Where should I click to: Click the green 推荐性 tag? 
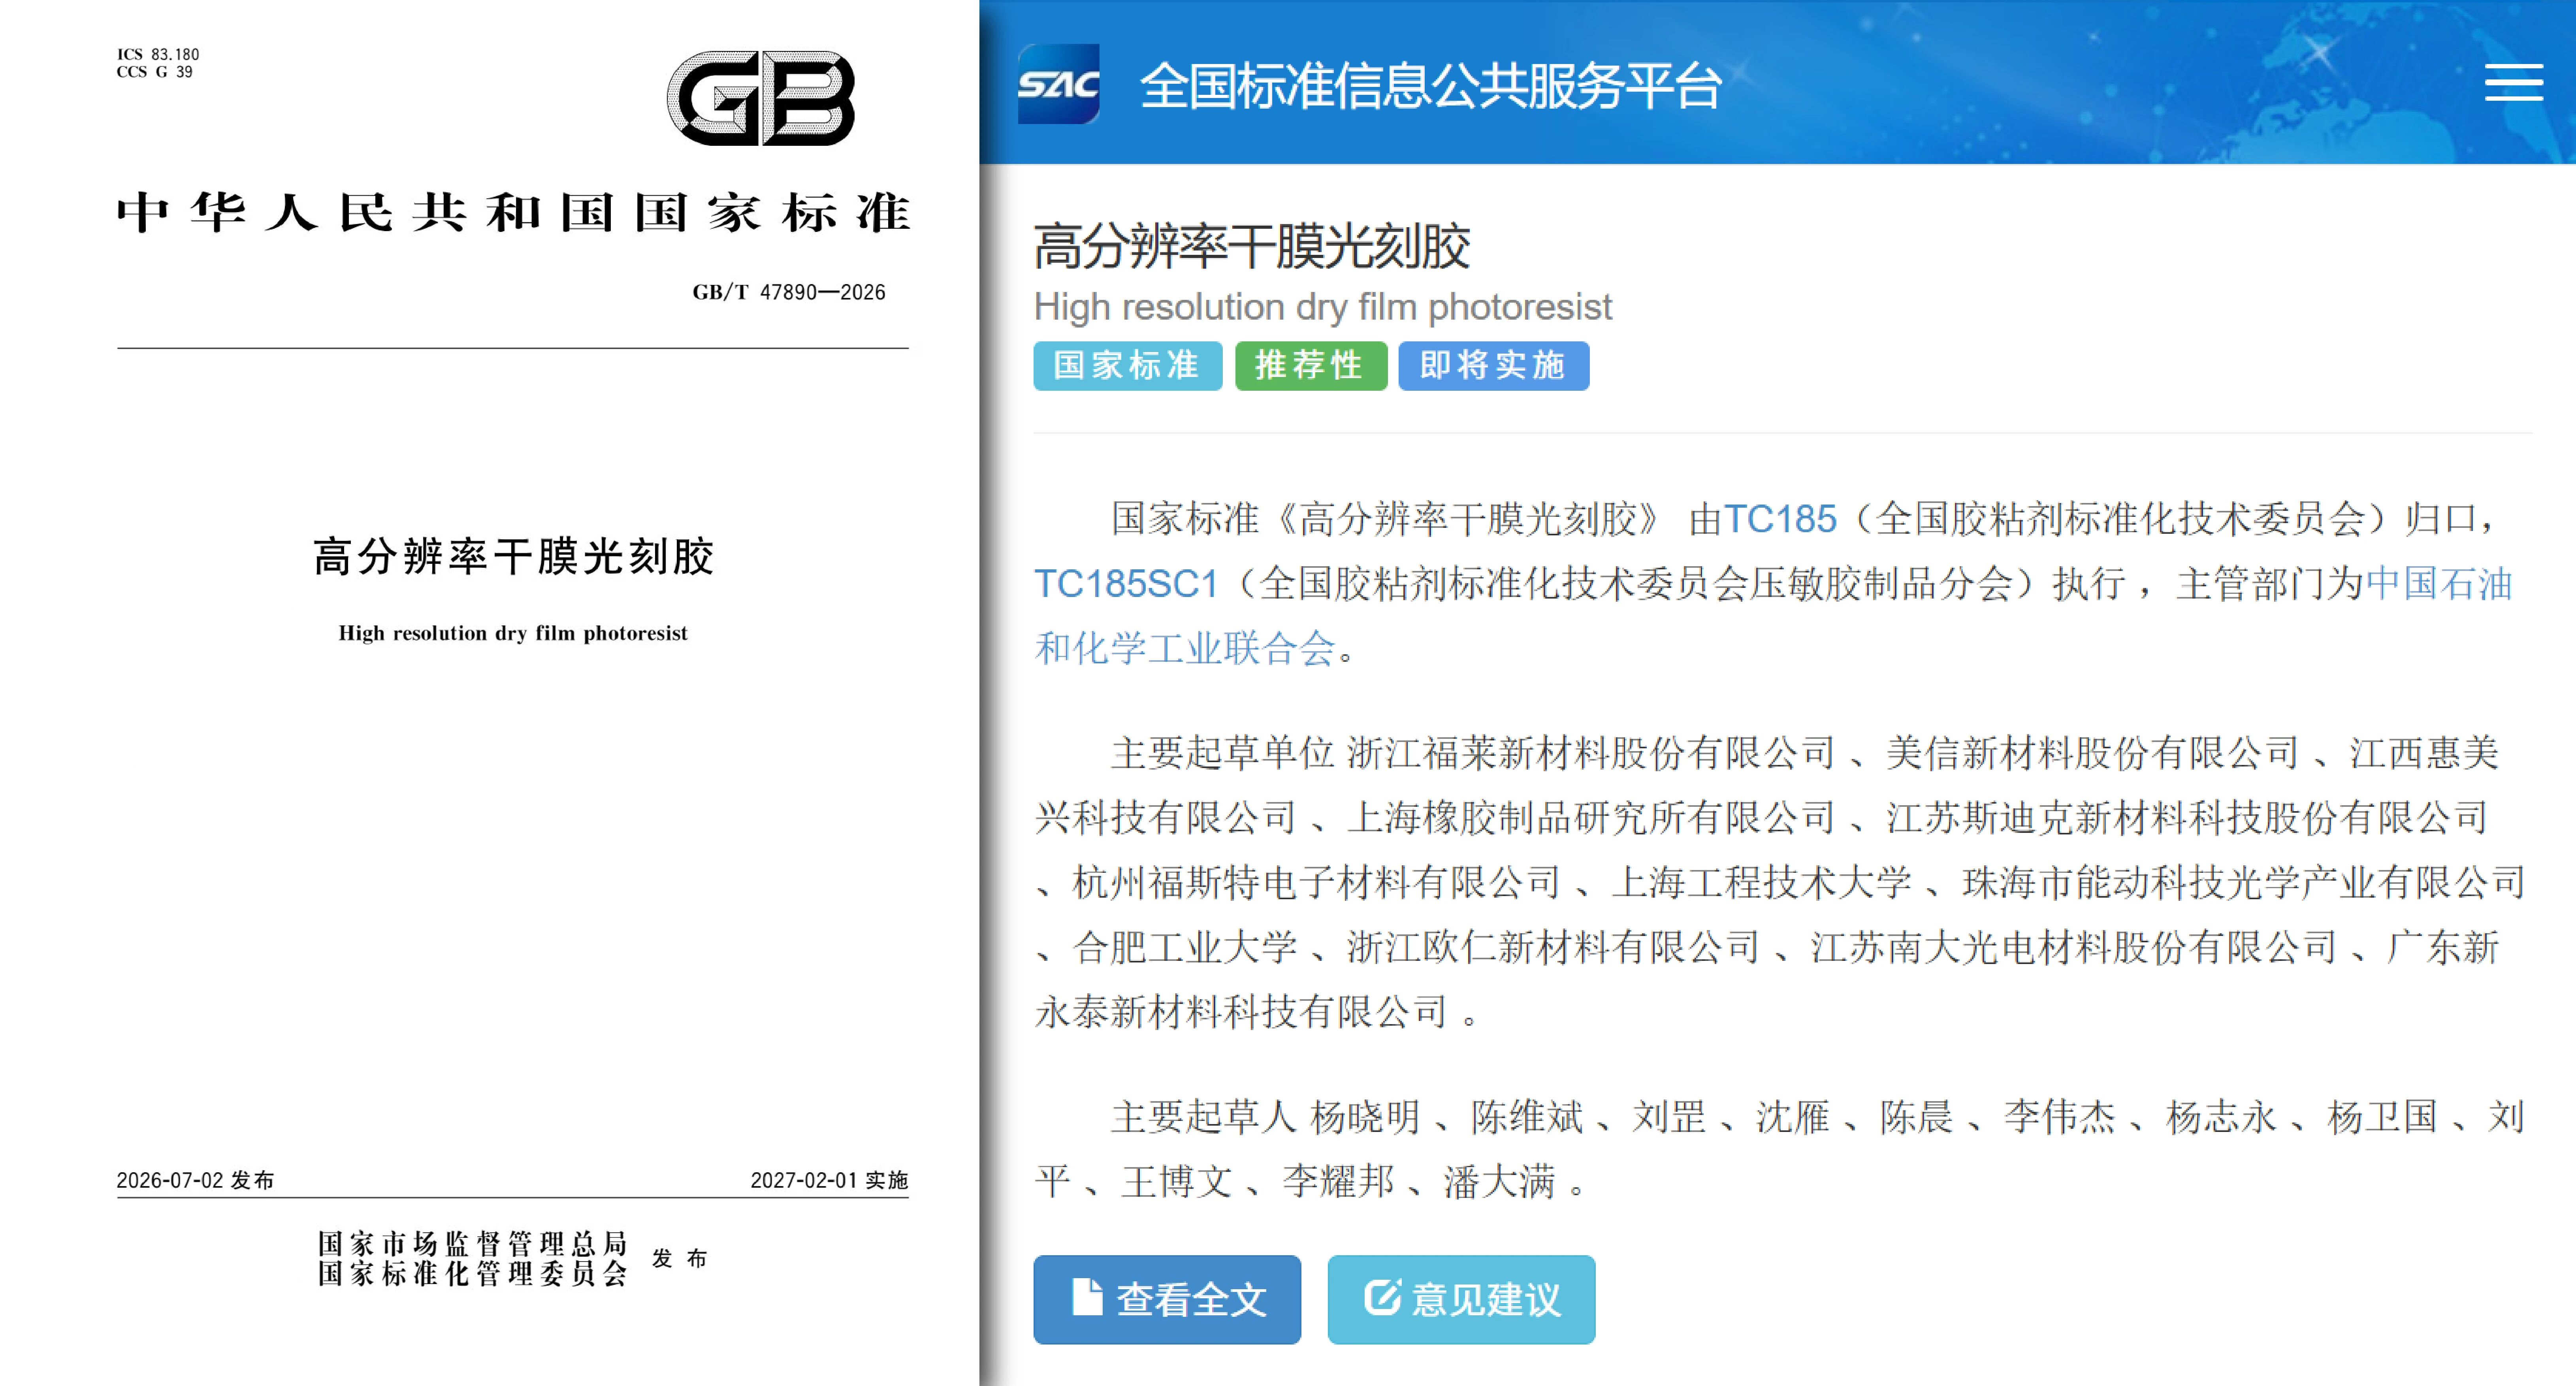[x=1310, y=366]
